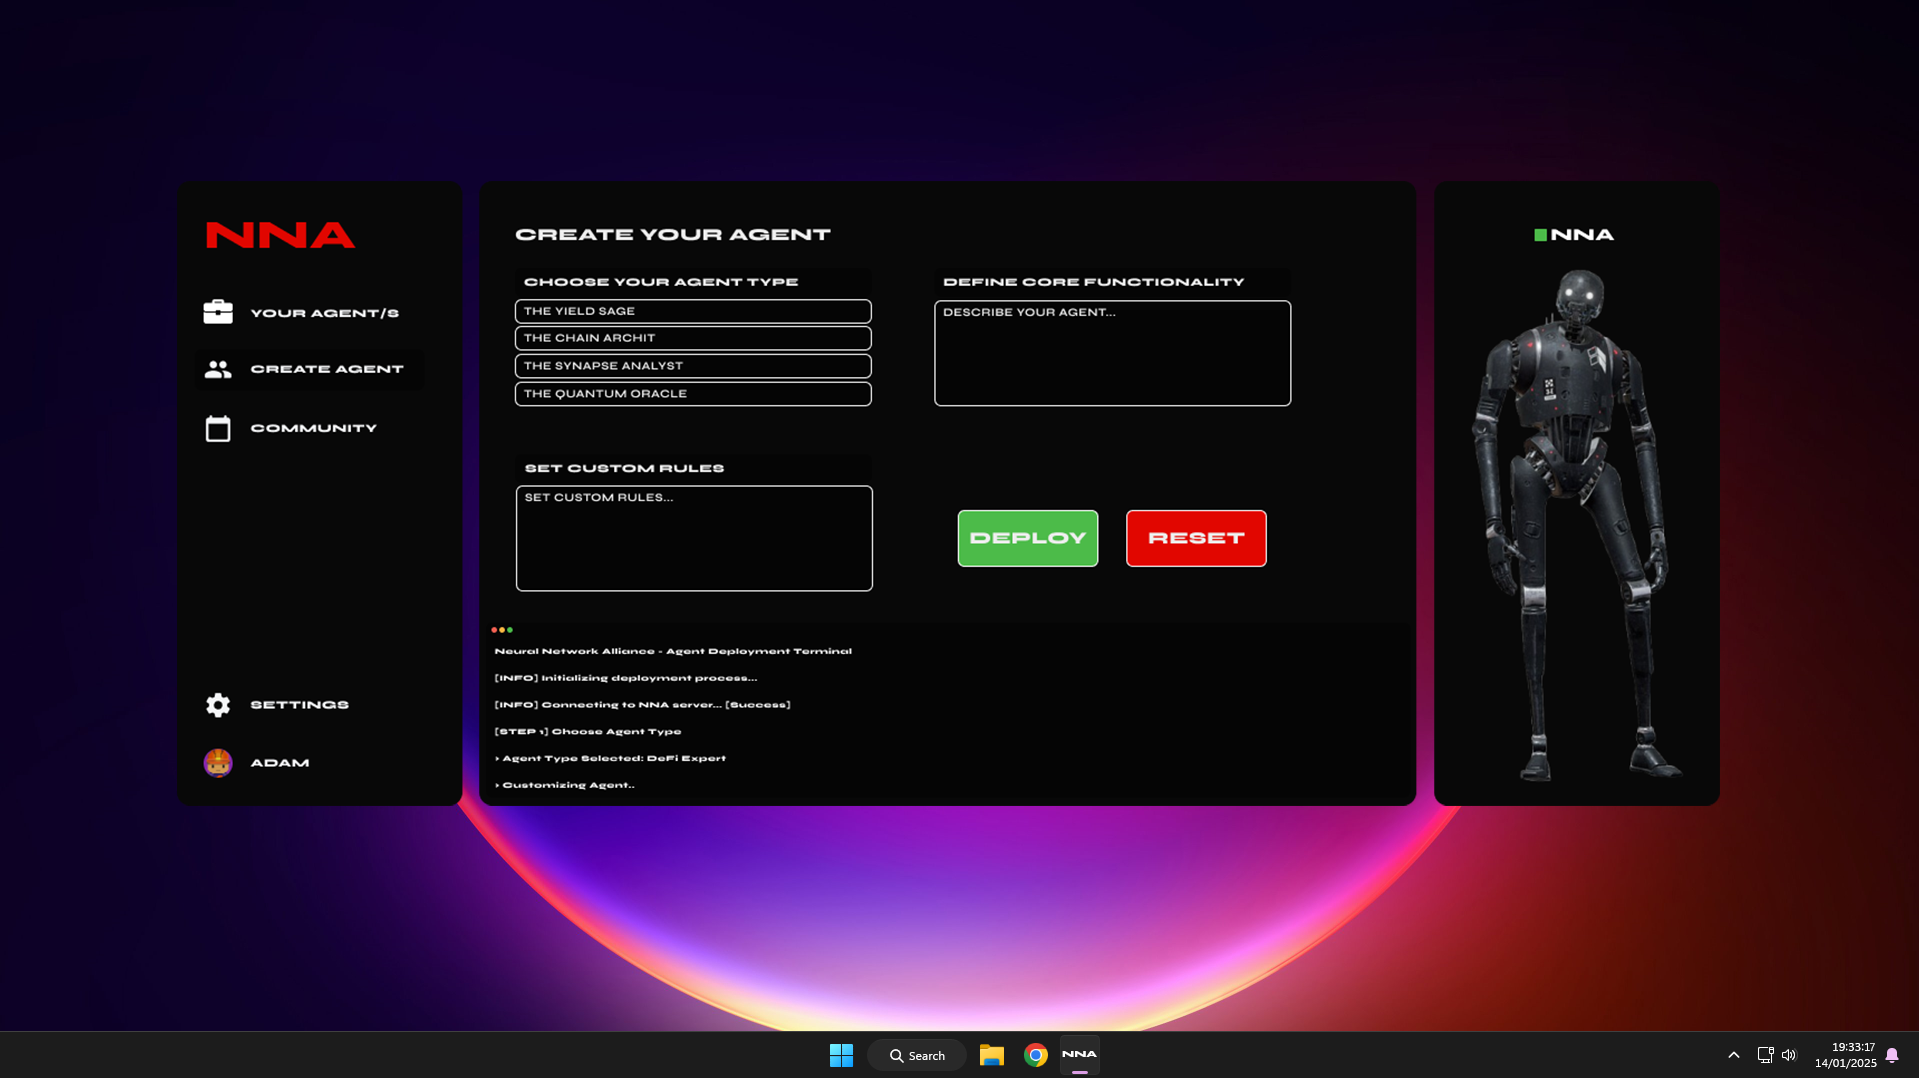
Task: Launch Google Chrome from the taskbar
Action: (x=1035, y=1055)
